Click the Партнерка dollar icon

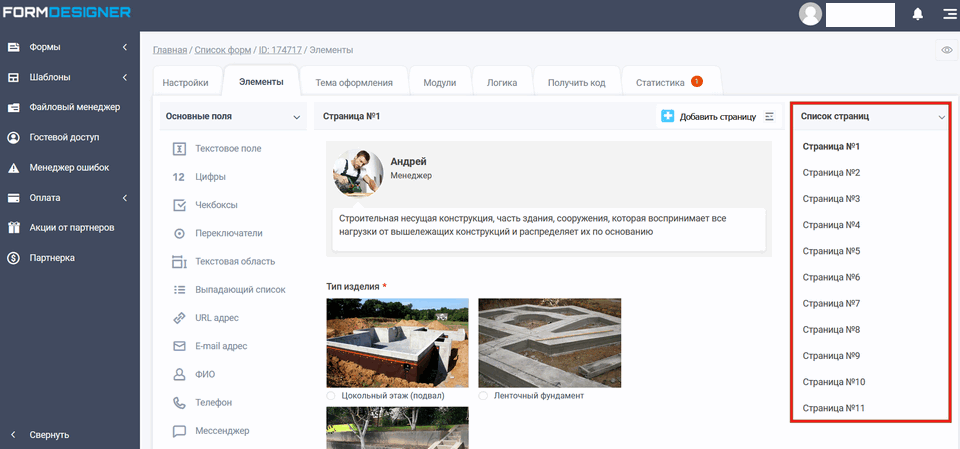13,258
